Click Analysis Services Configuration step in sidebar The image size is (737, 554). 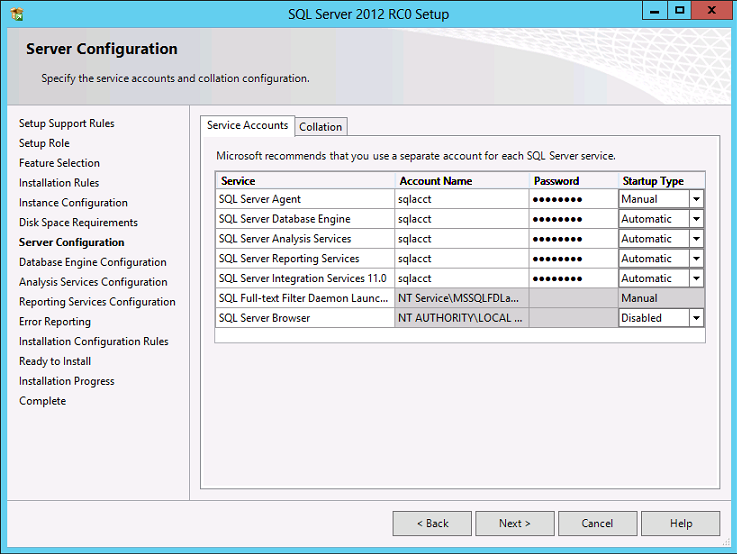[x=93, y=282]
